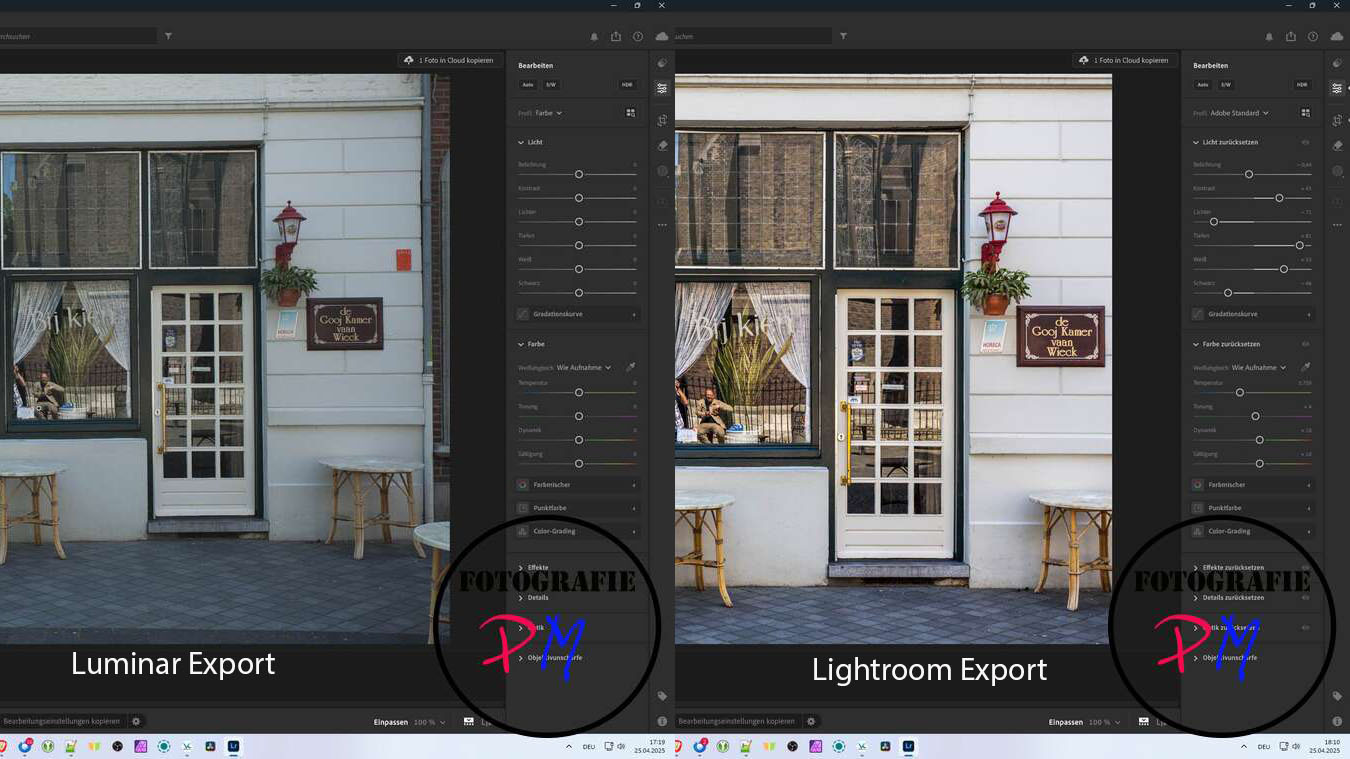The width and height of the screenshot is (1350, 759).
Task: Open the zoom percent dropdown in right window
Action: coord(1105,722)
